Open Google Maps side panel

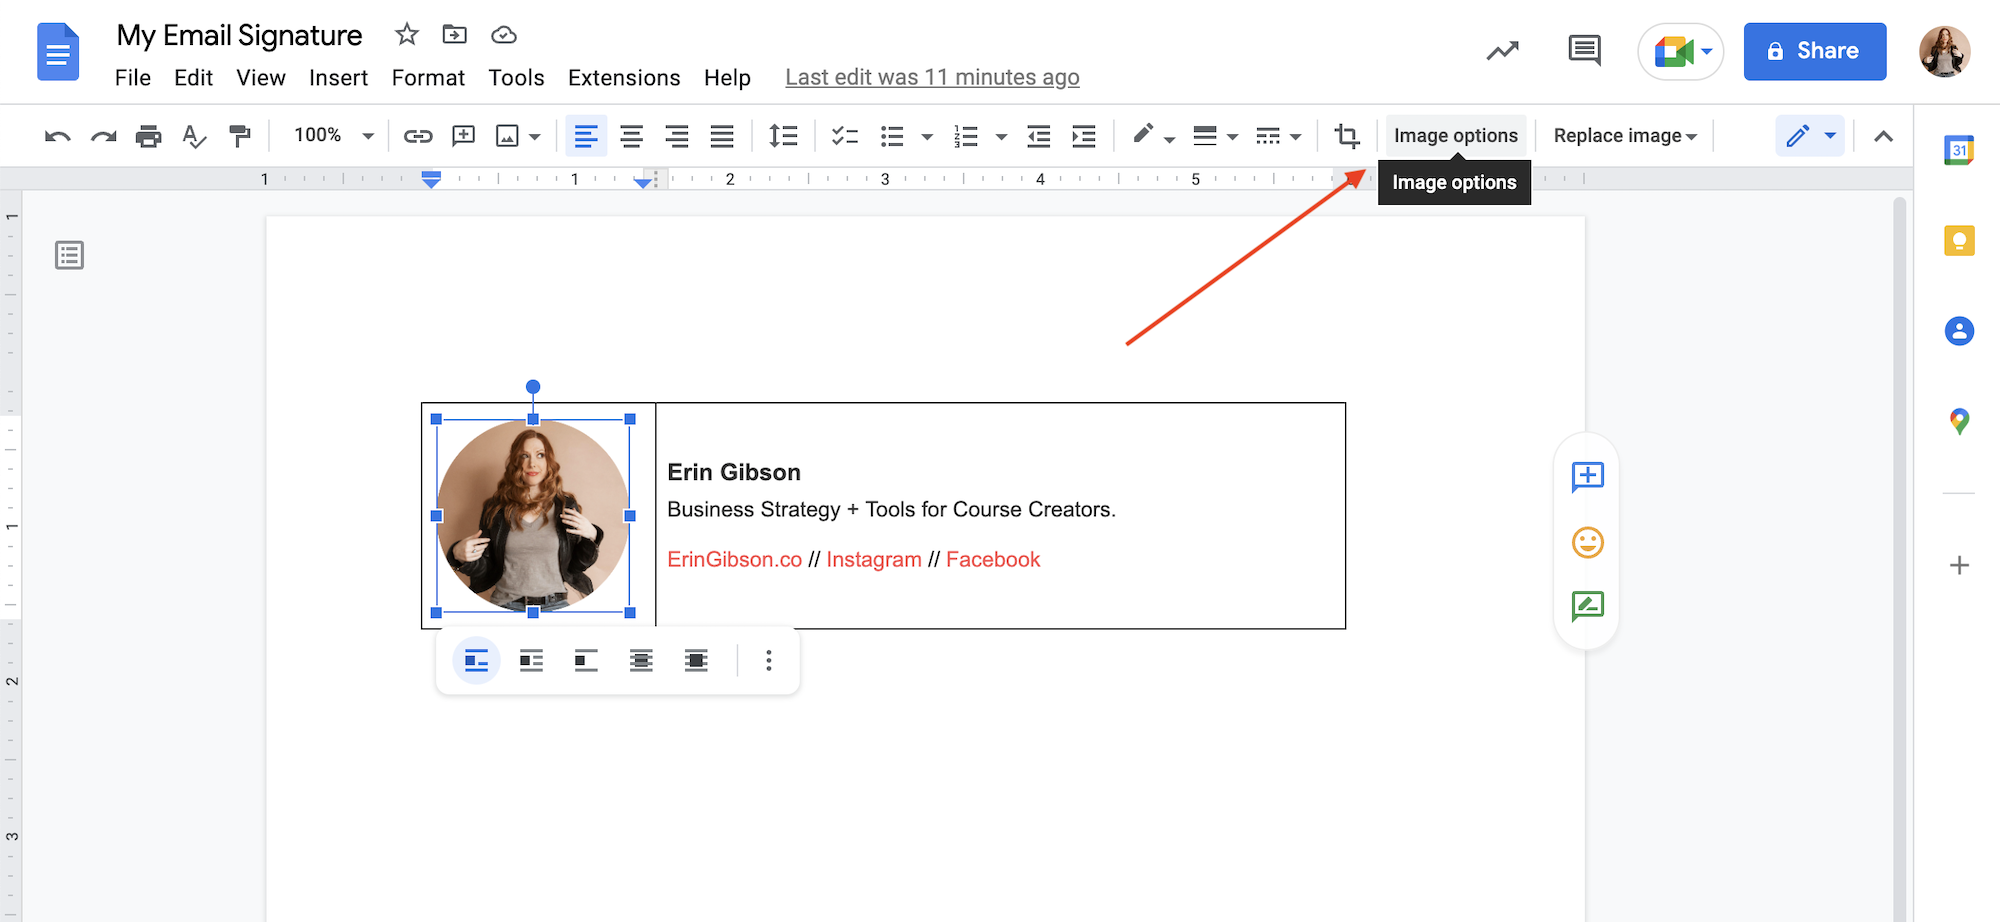(x=1959, y=421)
